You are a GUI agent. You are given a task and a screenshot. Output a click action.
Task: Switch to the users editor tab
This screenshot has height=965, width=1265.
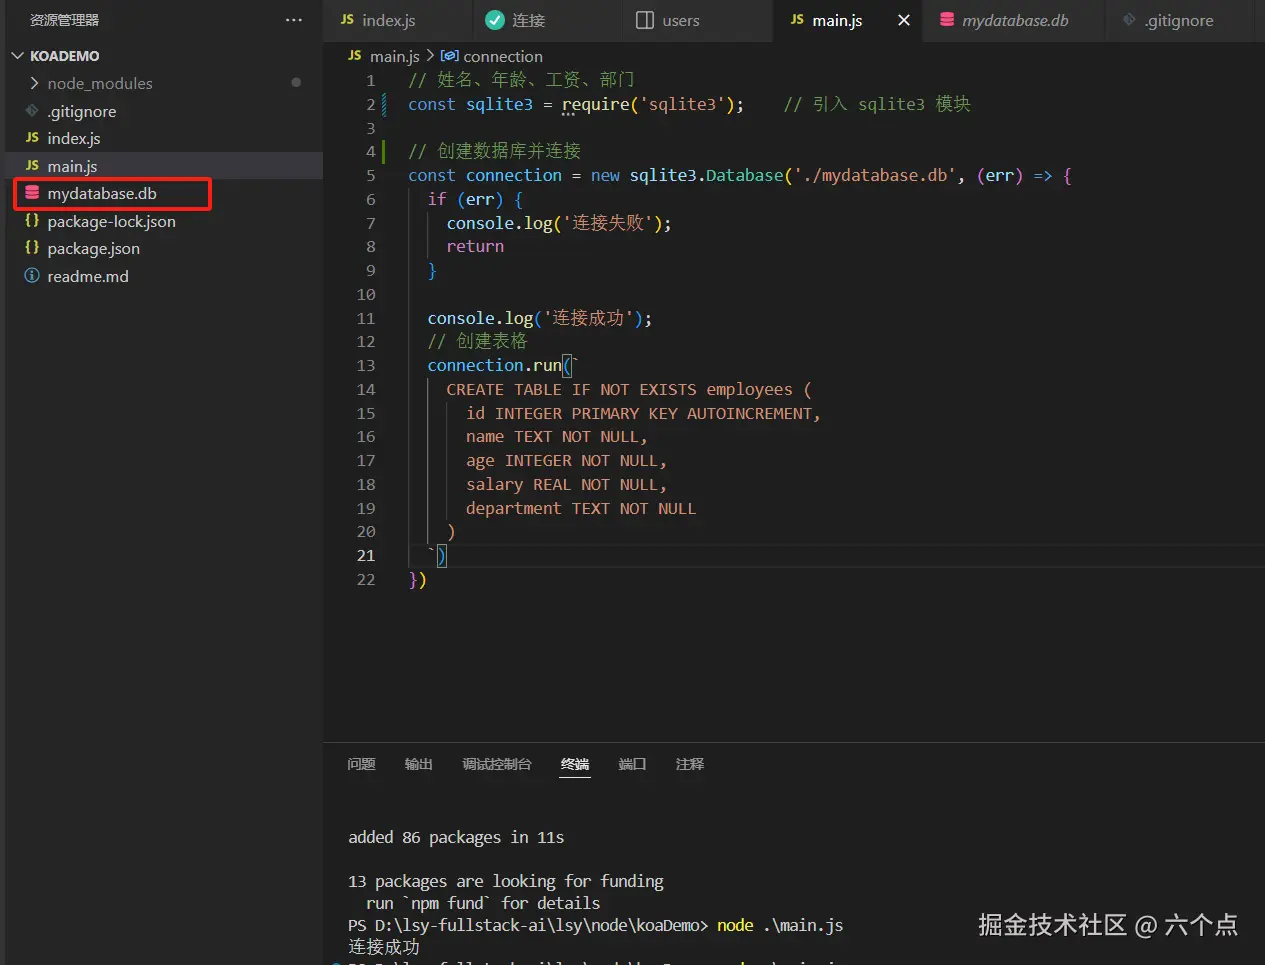pyautogui.click(x=681, y=20)
